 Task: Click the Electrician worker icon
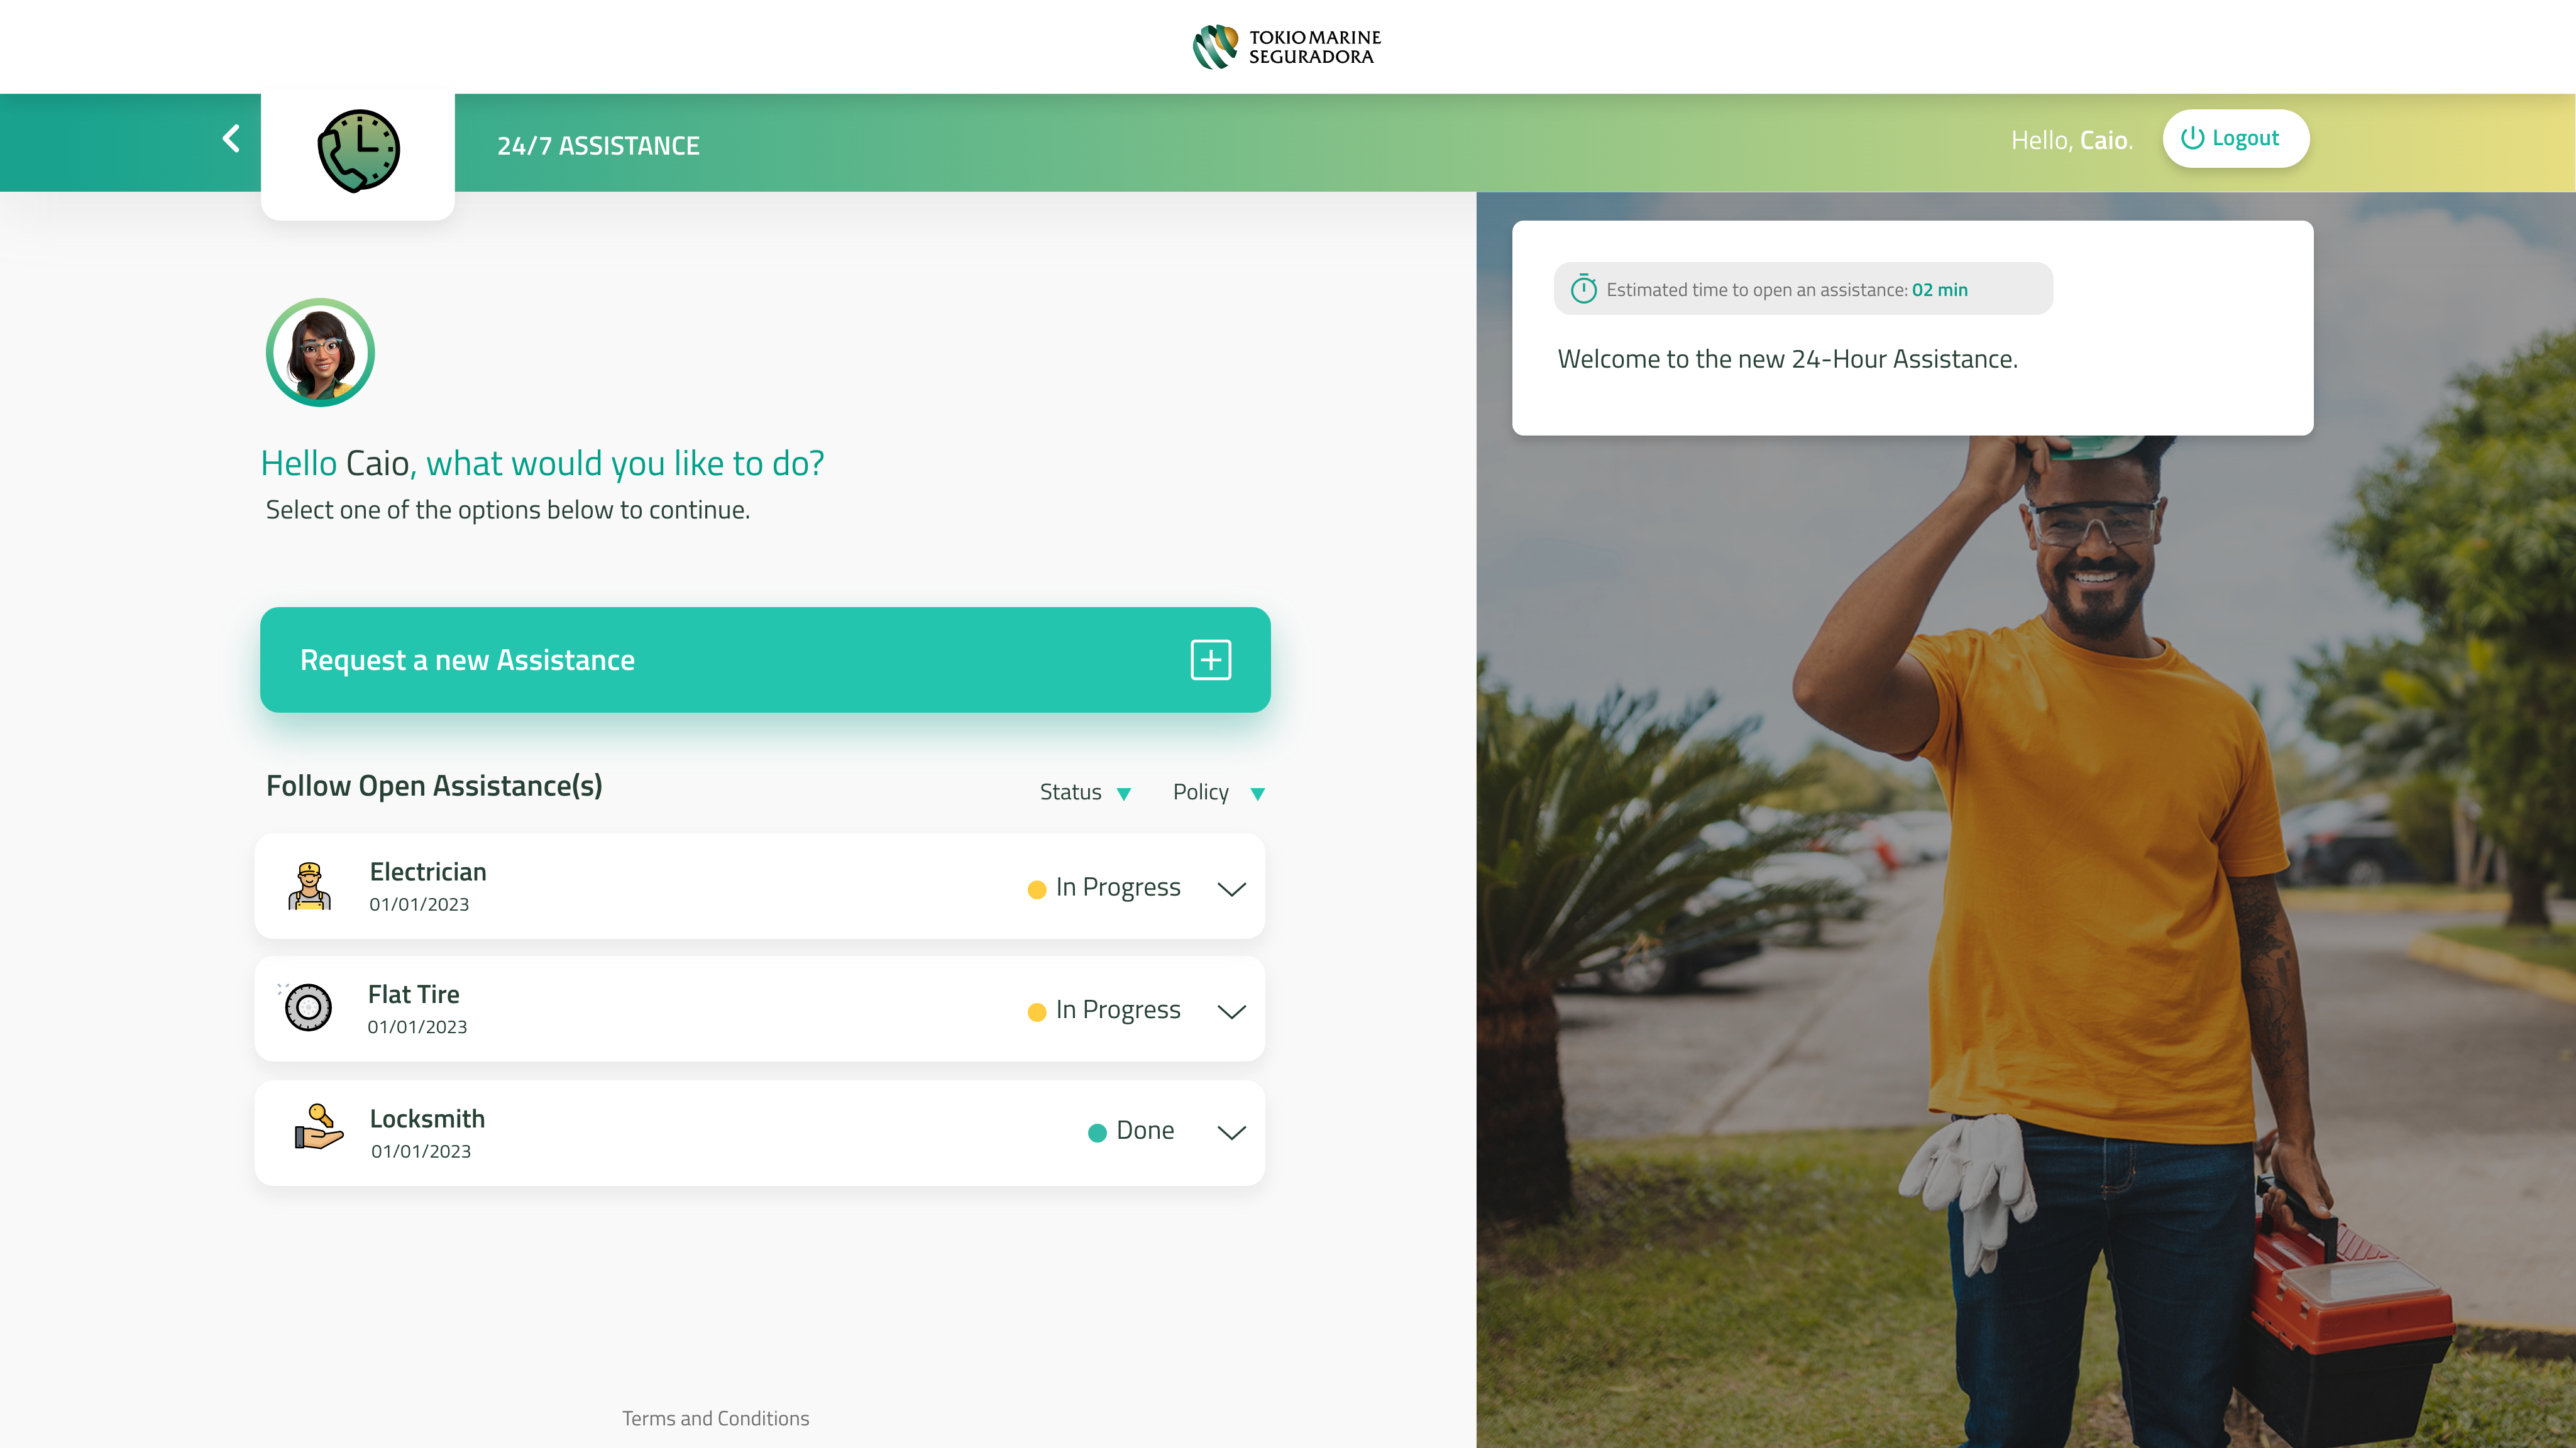309,886
